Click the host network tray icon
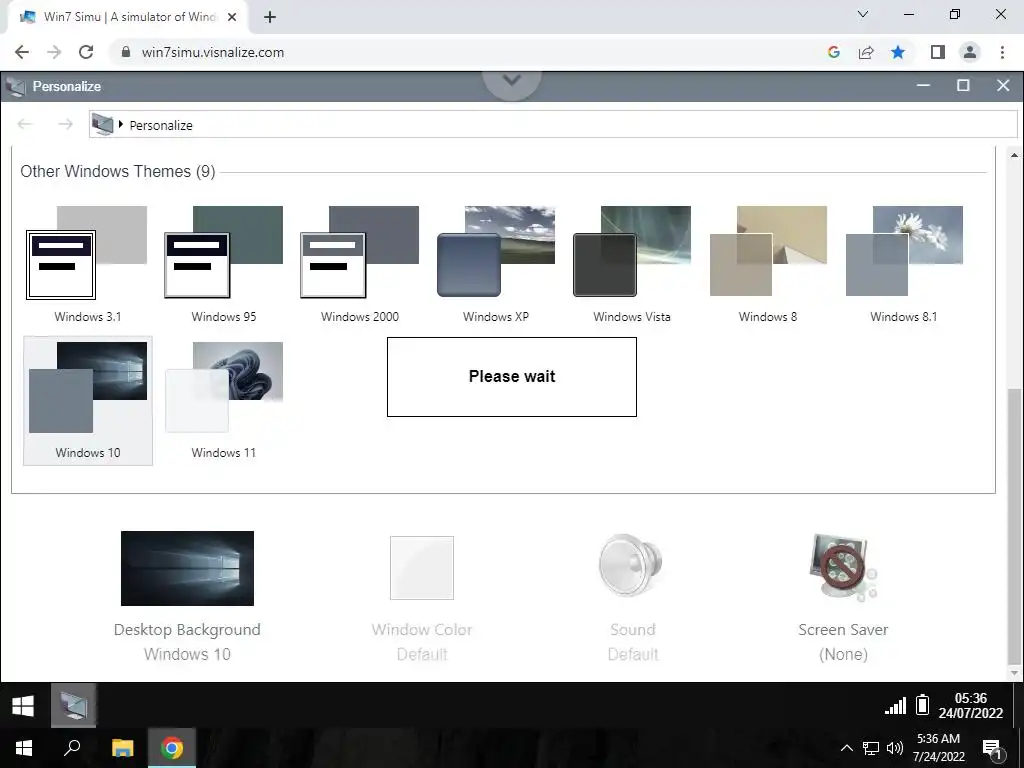1024x768 pixels. point(871,748)
